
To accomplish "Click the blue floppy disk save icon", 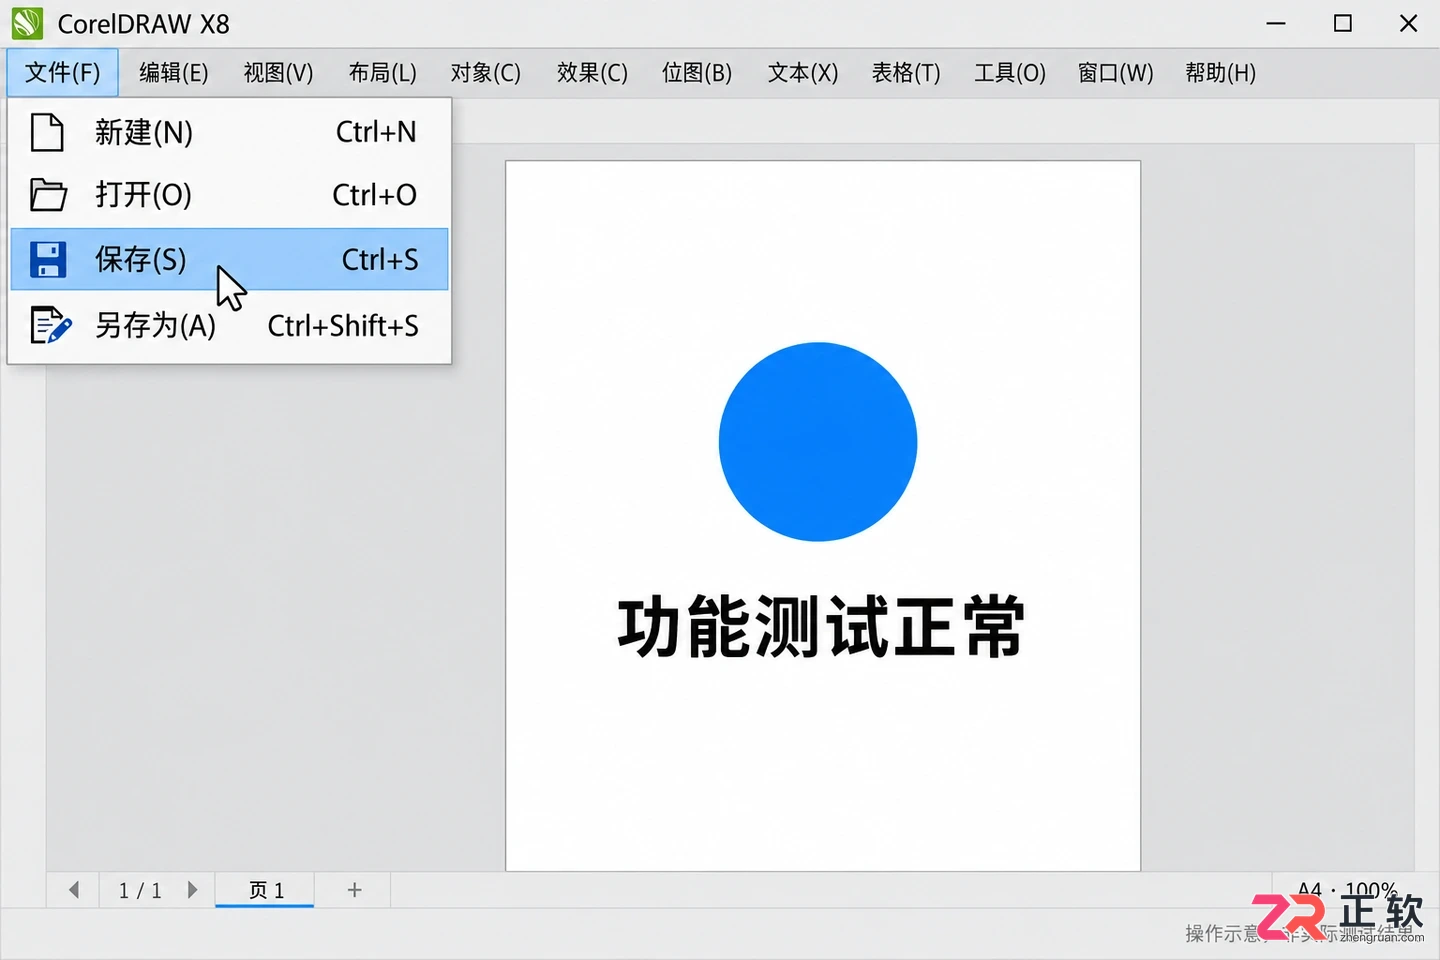I will [x=48, y=259].
